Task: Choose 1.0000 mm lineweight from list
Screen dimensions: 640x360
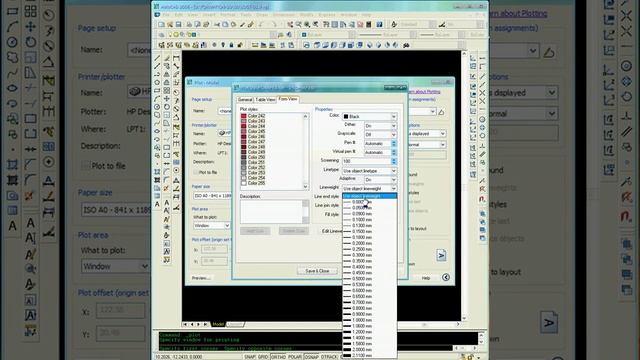Action: pyautogui.click(x=369, y=320)
